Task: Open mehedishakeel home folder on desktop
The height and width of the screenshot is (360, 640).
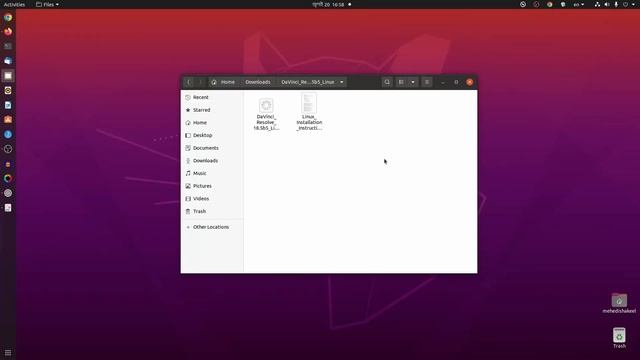Action: [619, 303]
